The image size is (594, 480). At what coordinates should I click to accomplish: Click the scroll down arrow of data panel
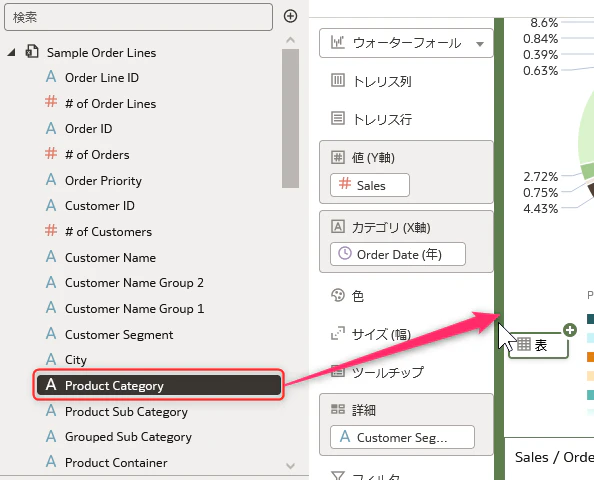291,466
